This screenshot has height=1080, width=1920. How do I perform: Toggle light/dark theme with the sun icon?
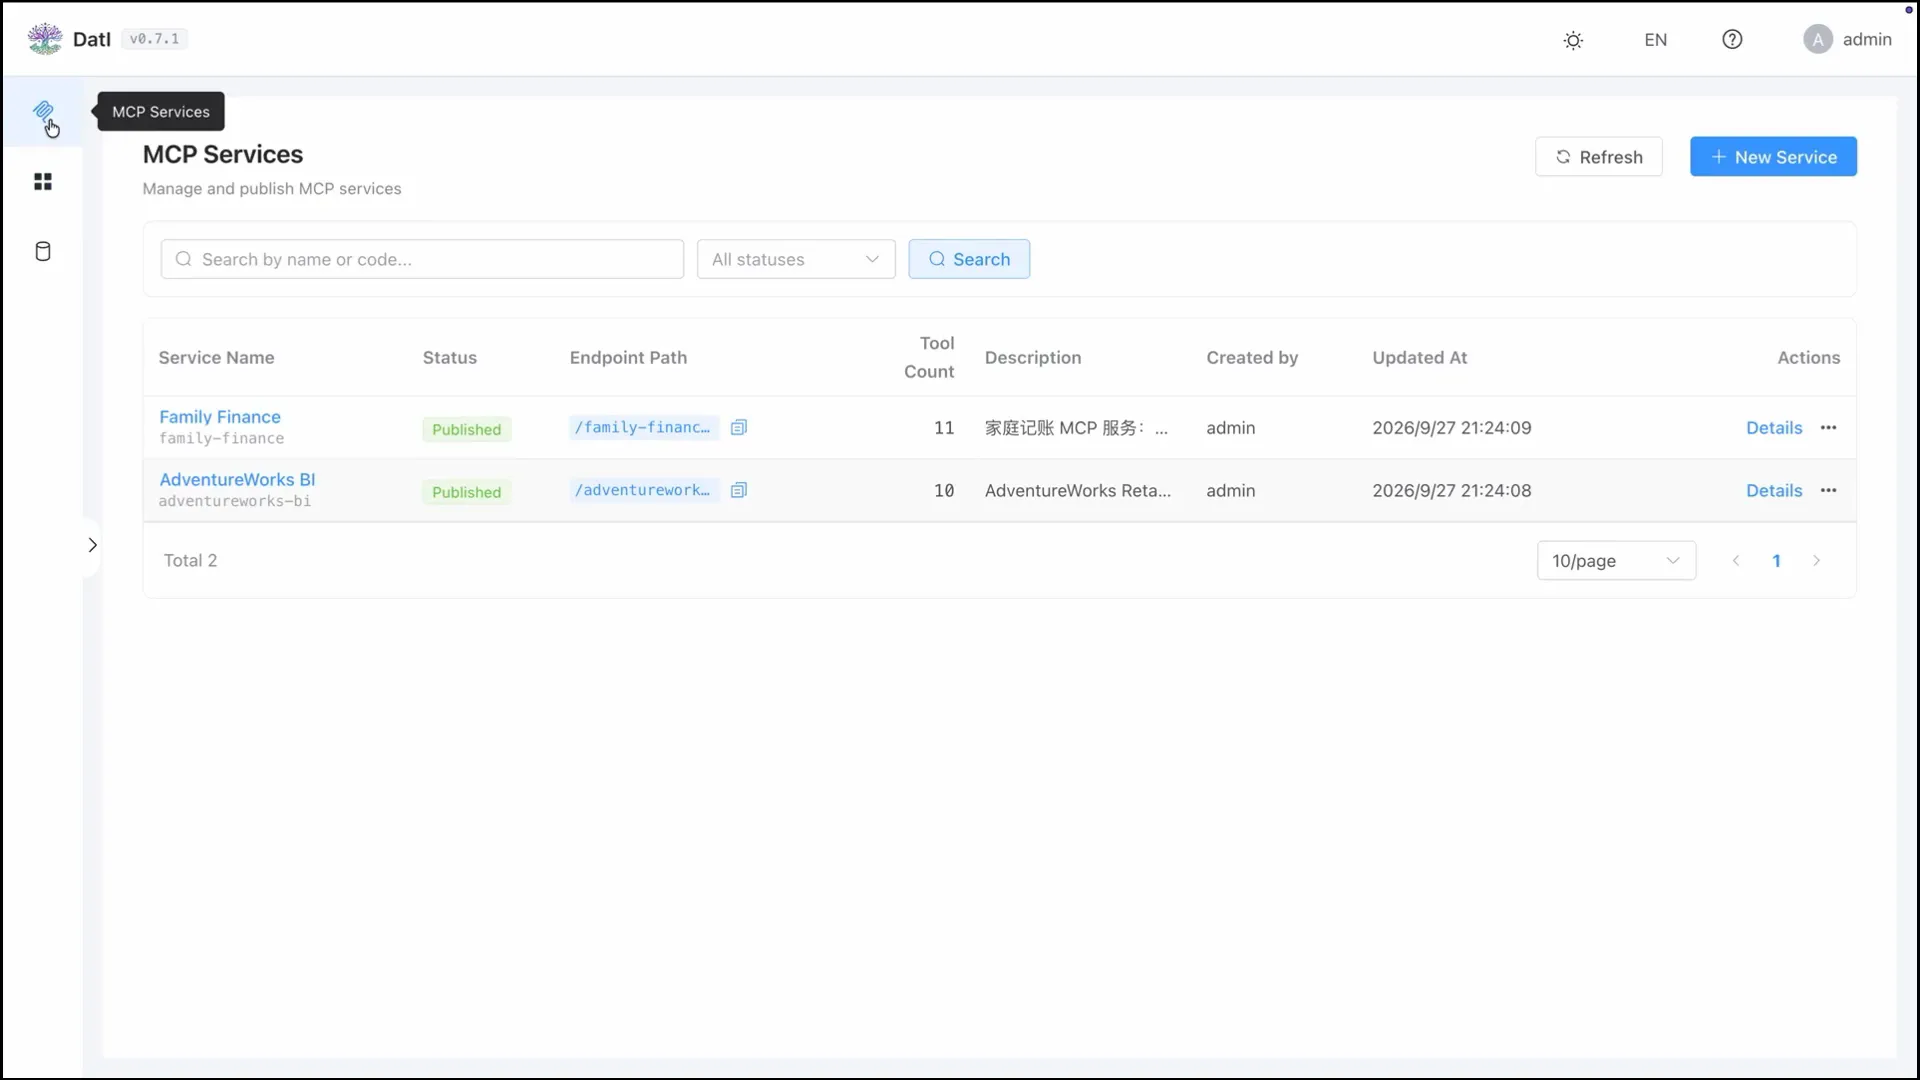click(1573, 40)
